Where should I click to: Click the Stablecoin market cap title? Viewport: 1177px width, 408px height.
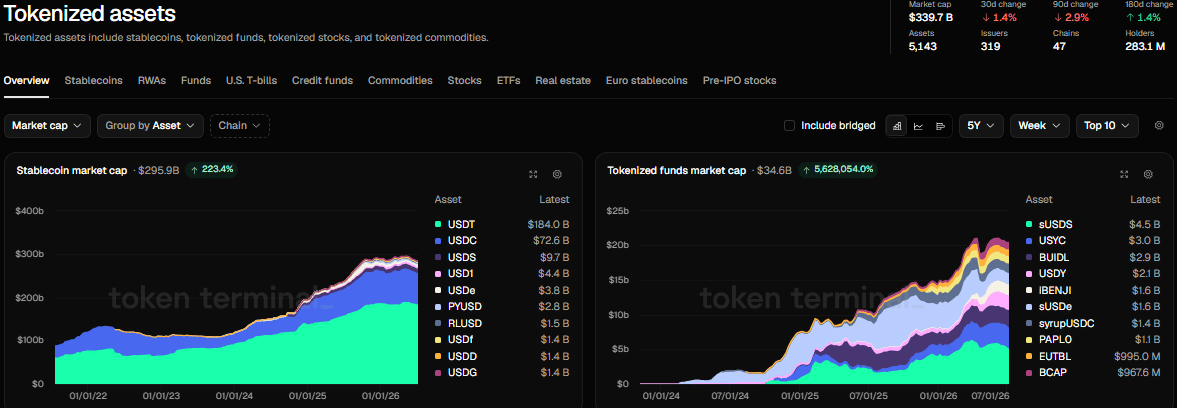click(x=72, y=170)
